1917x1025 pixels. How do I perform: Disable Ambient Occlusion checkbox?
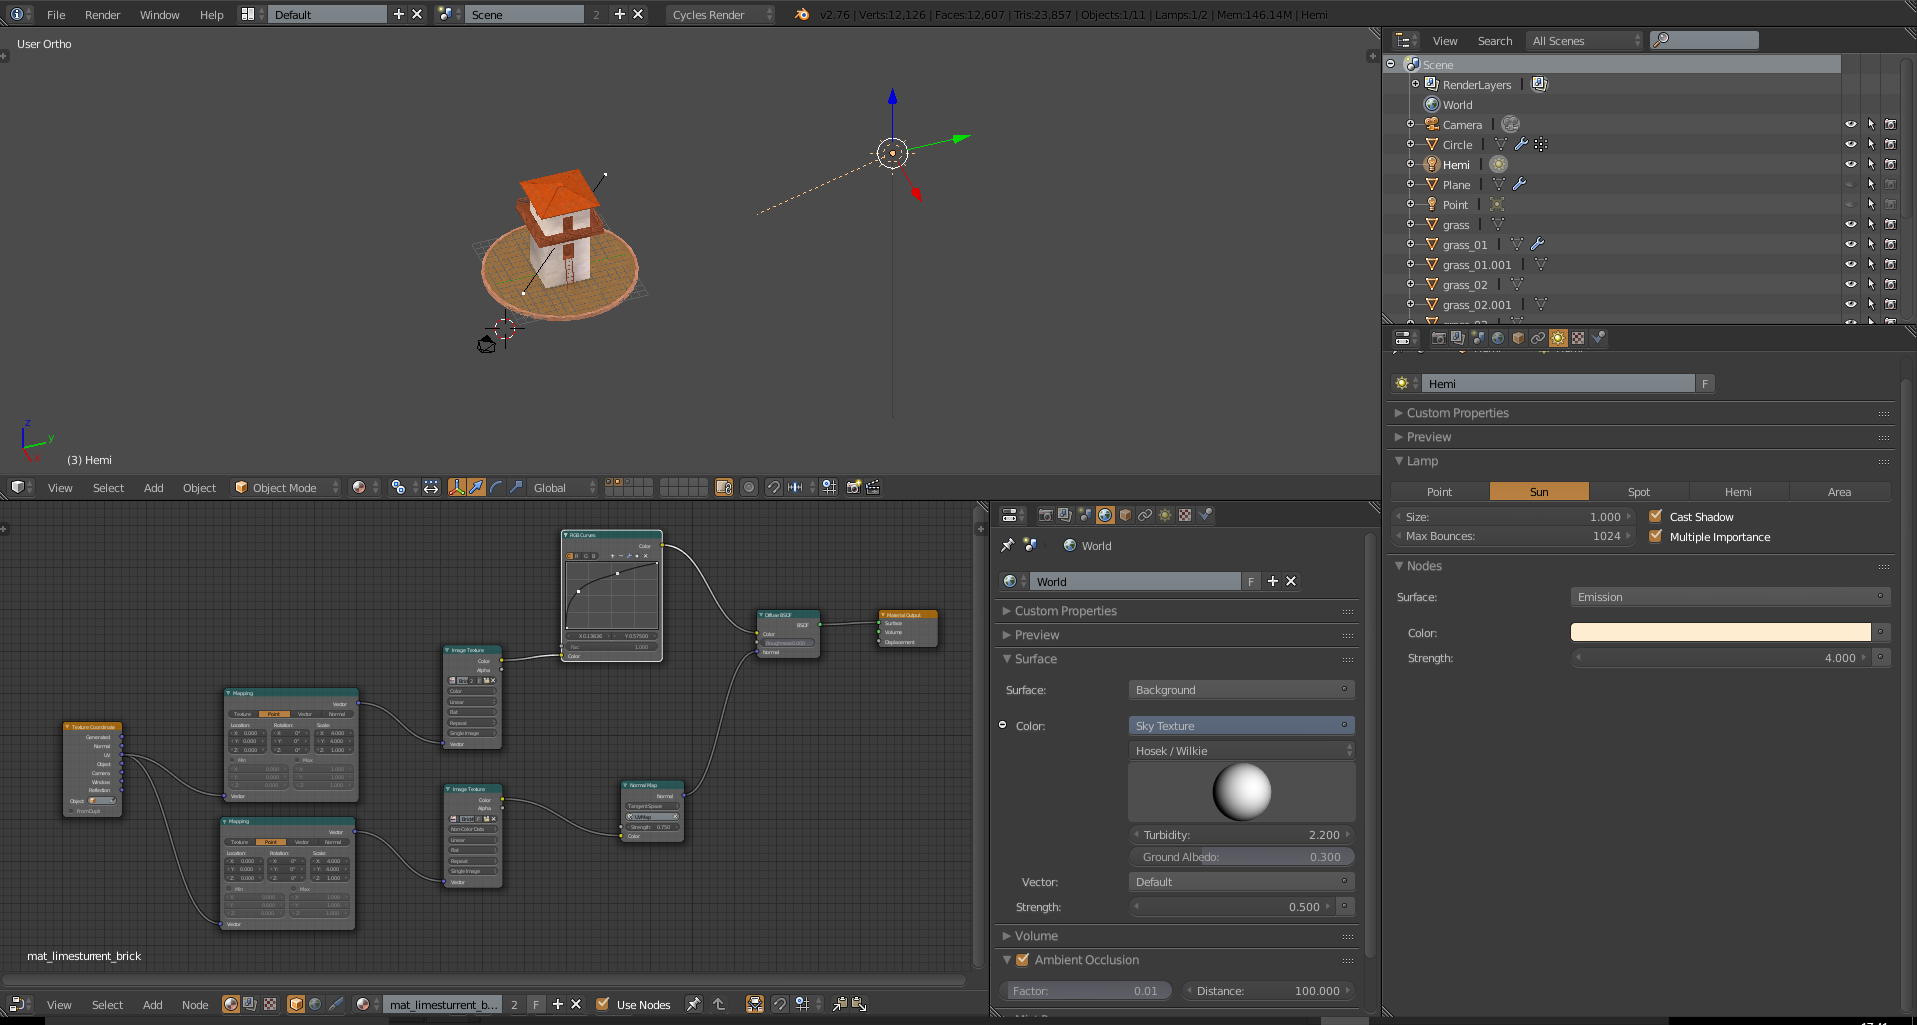pyautogui.click(x=1022, y=959)
